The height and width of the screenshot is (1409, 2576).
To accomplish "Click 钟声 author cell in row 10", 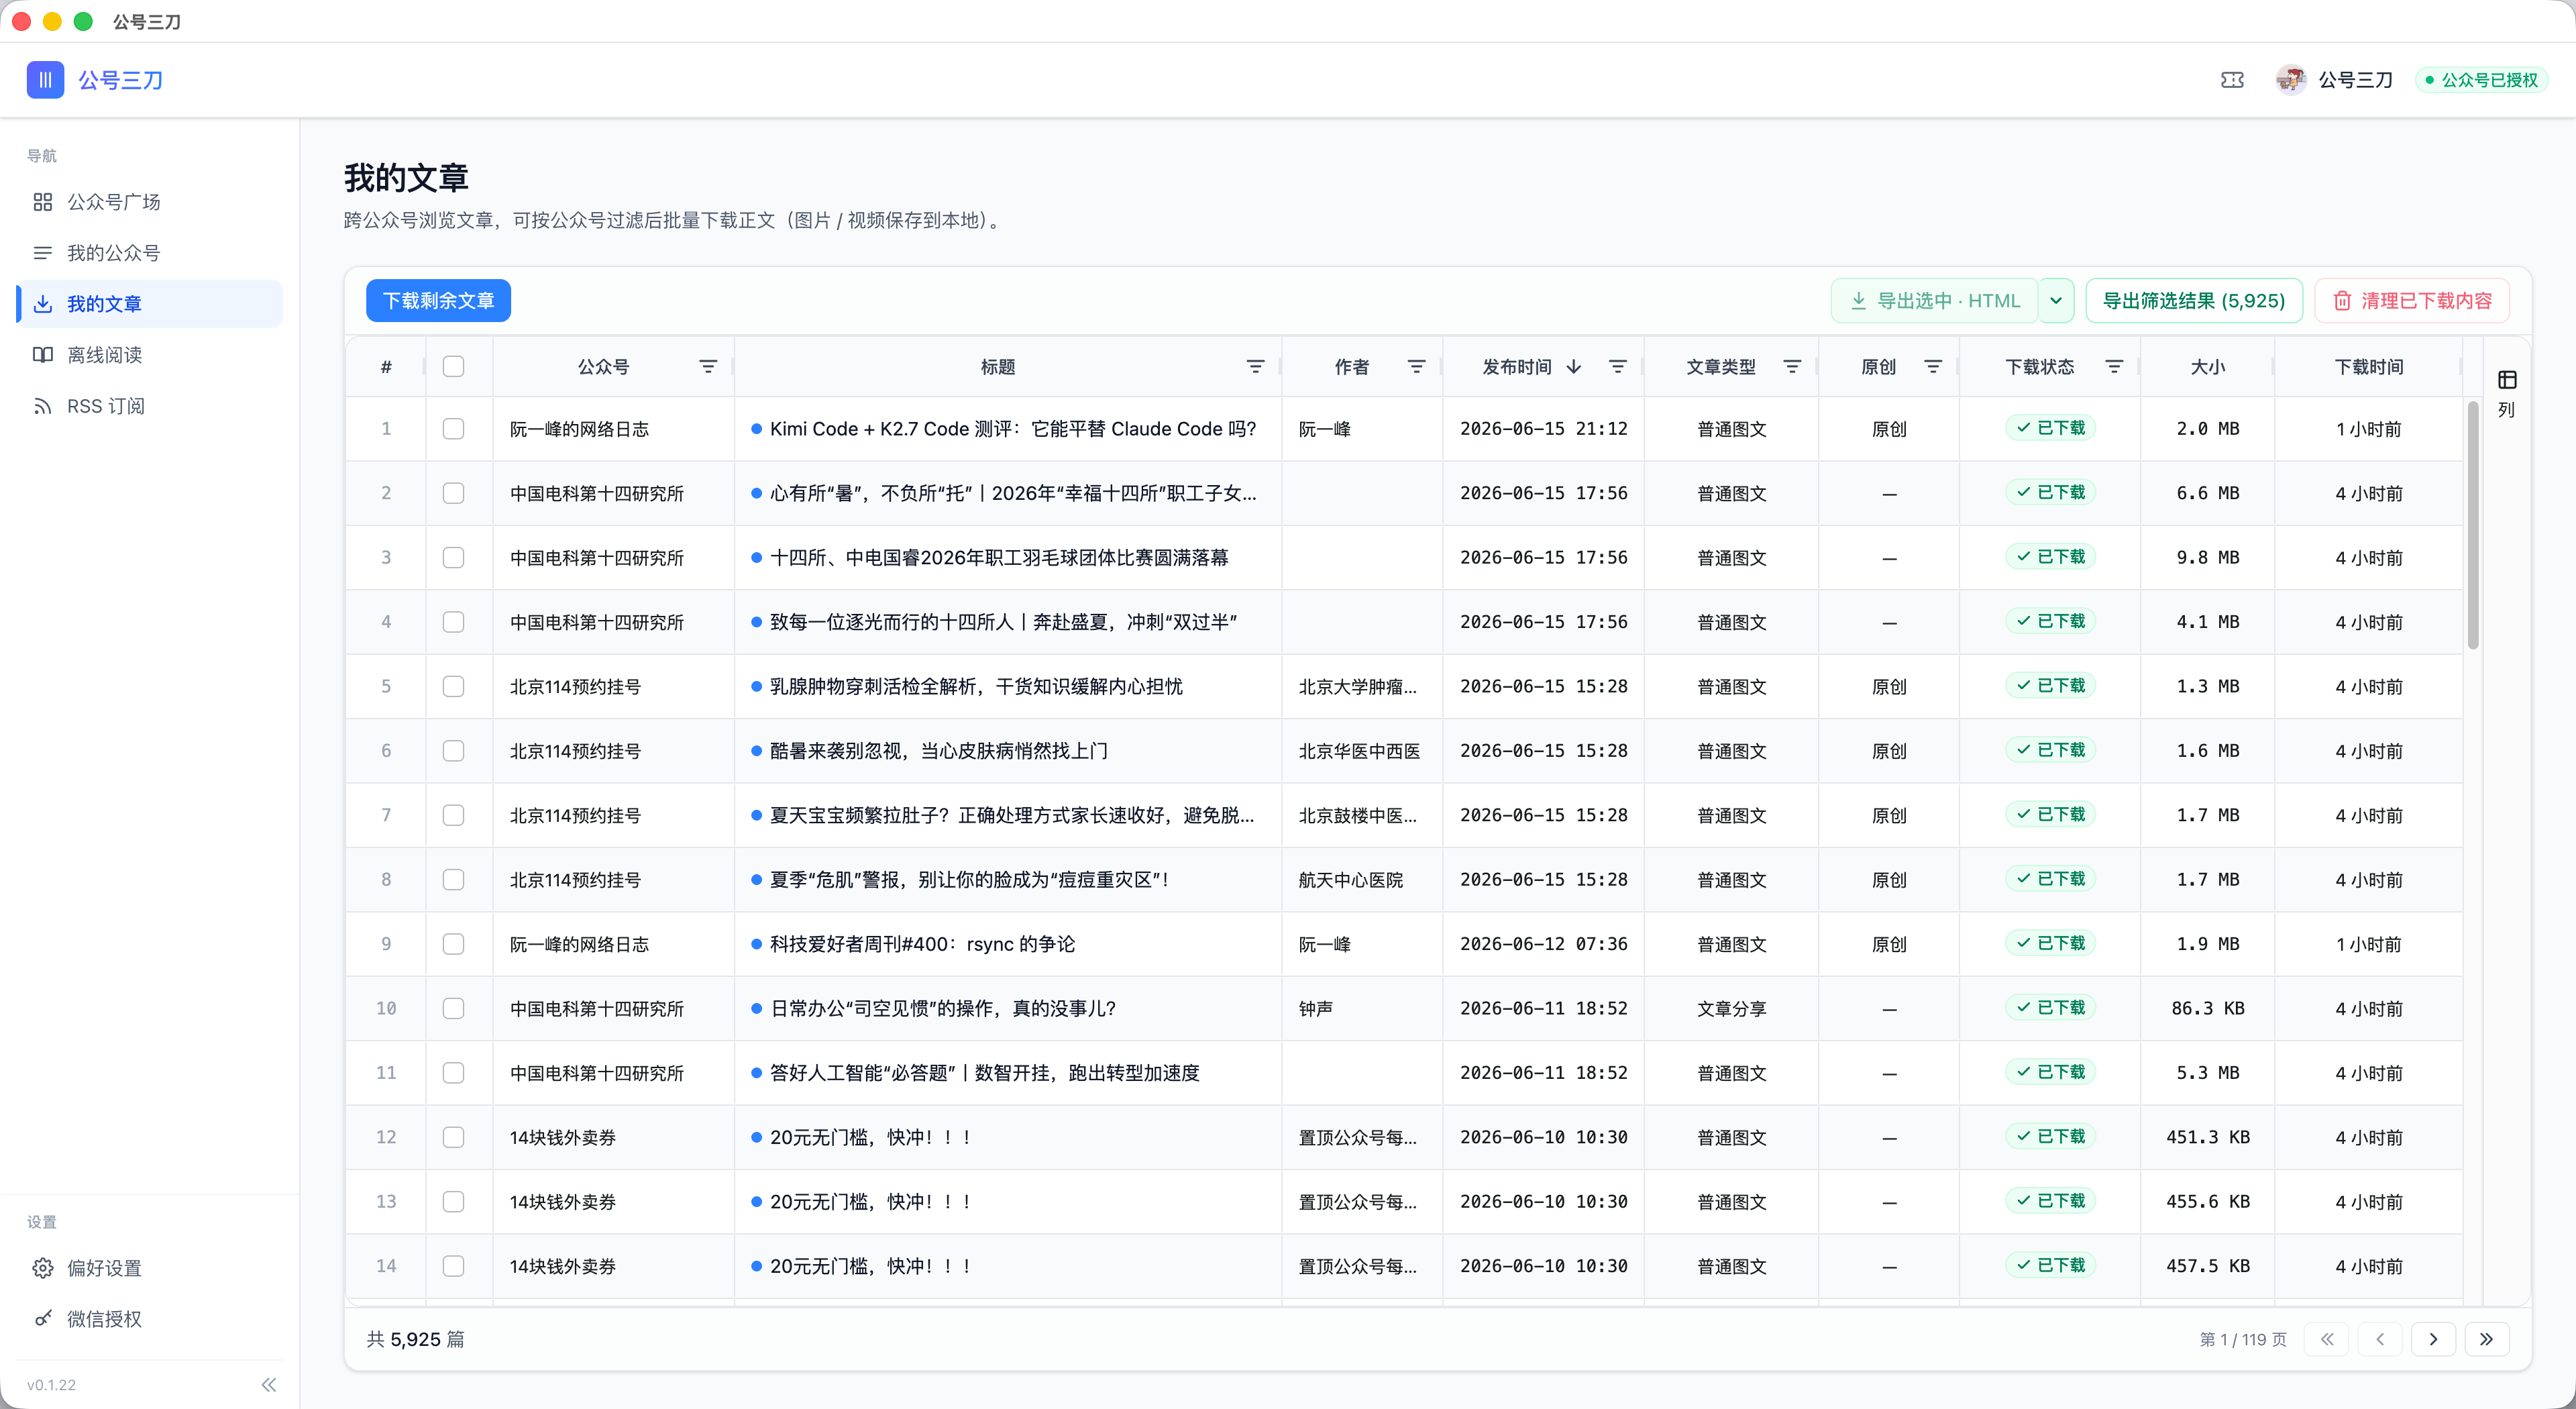I will (x=1315, y=1008).
